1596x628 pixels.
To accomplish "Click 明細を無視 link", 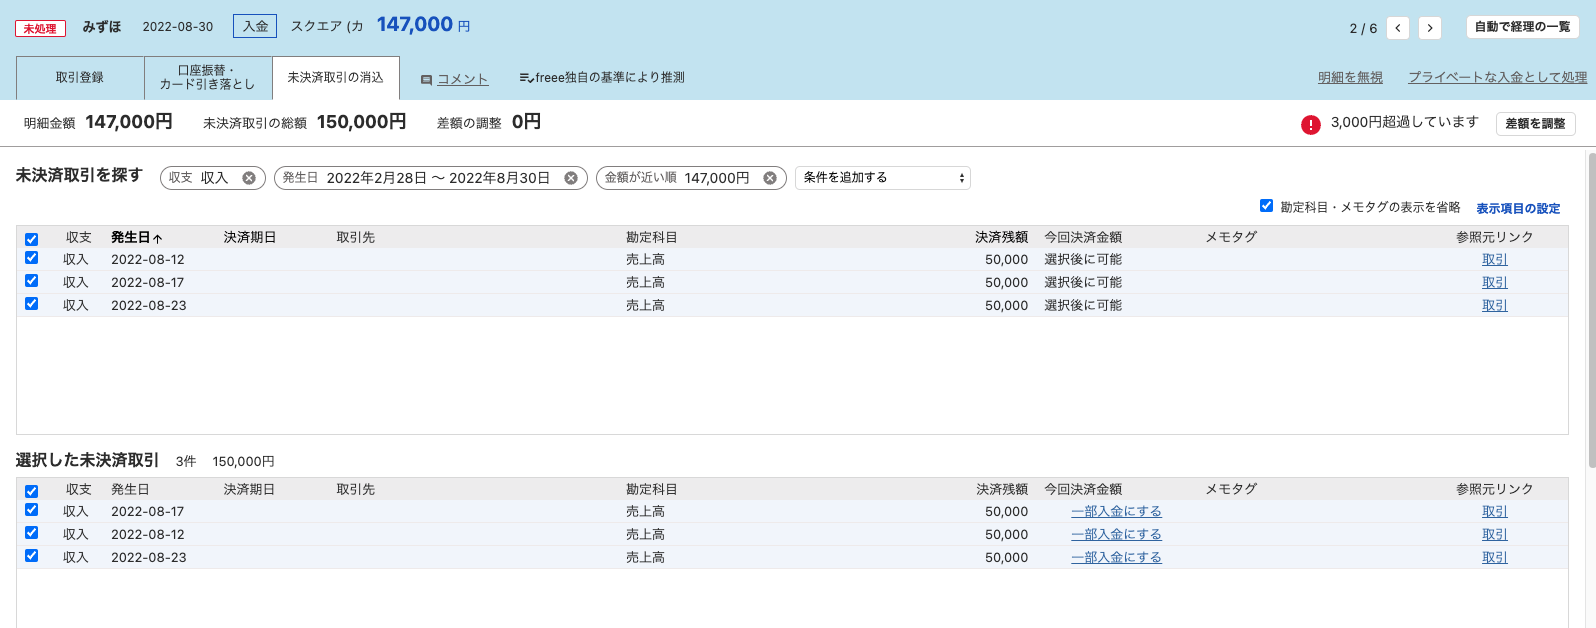I will (1350, 77).
